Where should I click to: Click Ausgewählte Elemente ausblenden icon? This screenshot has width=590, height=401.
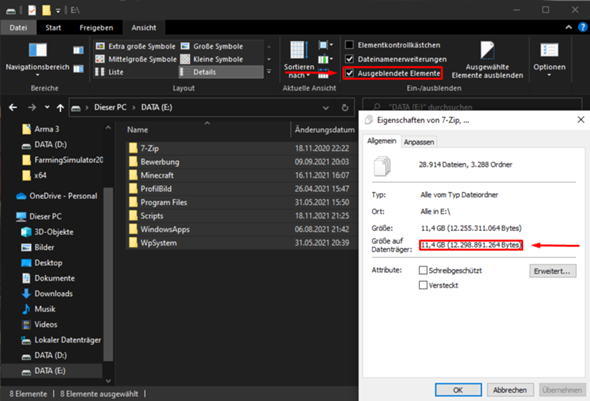[487, 50]
